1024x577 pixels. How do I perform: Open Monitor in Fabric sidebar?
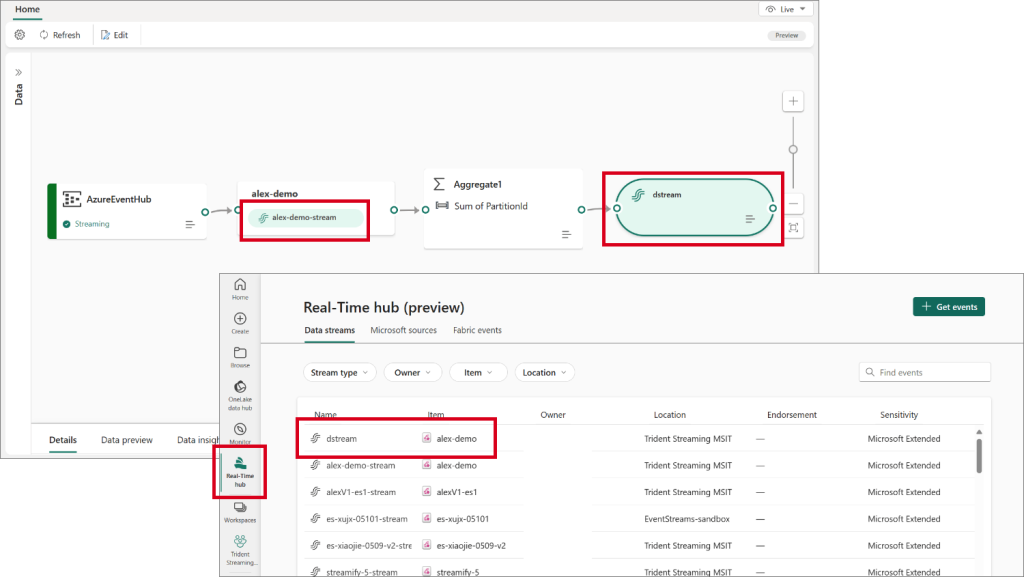pos(240,433)
